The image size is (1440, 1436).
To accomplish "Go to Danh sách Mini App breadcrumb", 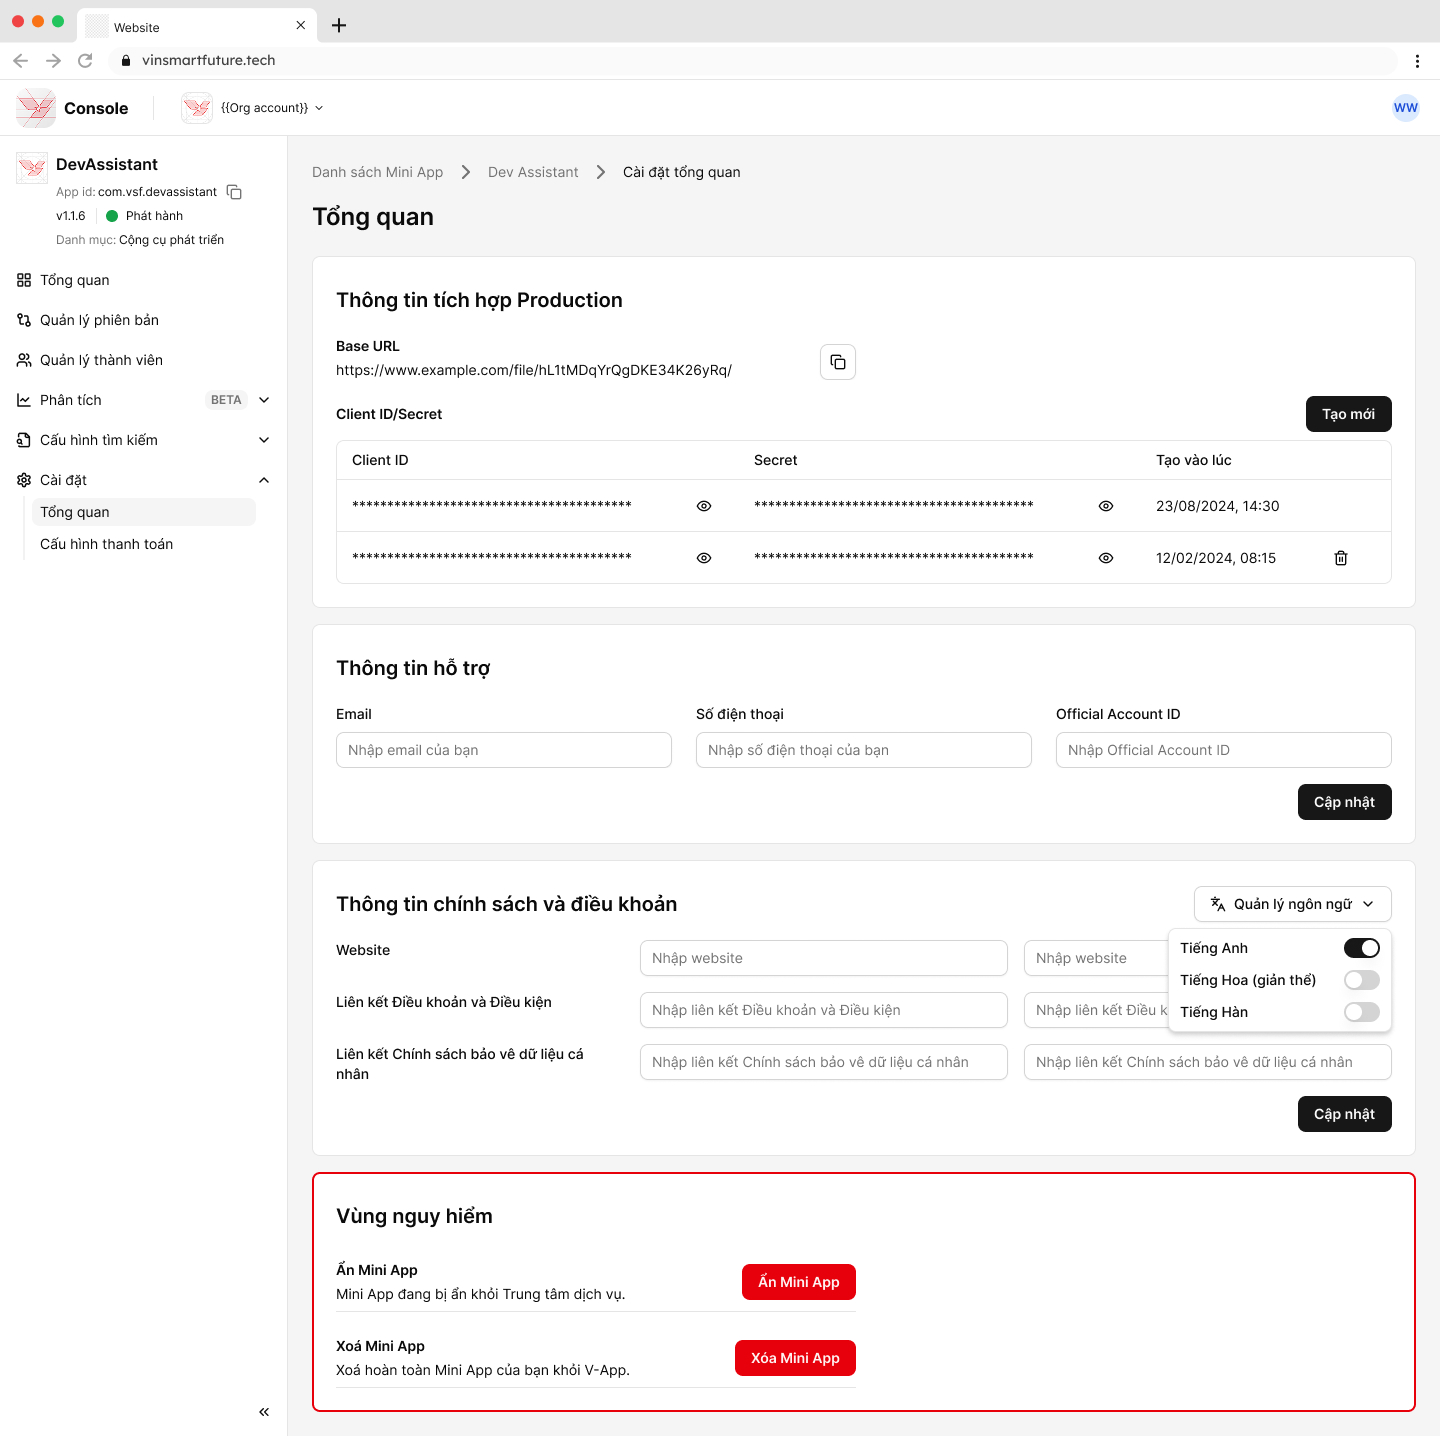I will 377,172.
